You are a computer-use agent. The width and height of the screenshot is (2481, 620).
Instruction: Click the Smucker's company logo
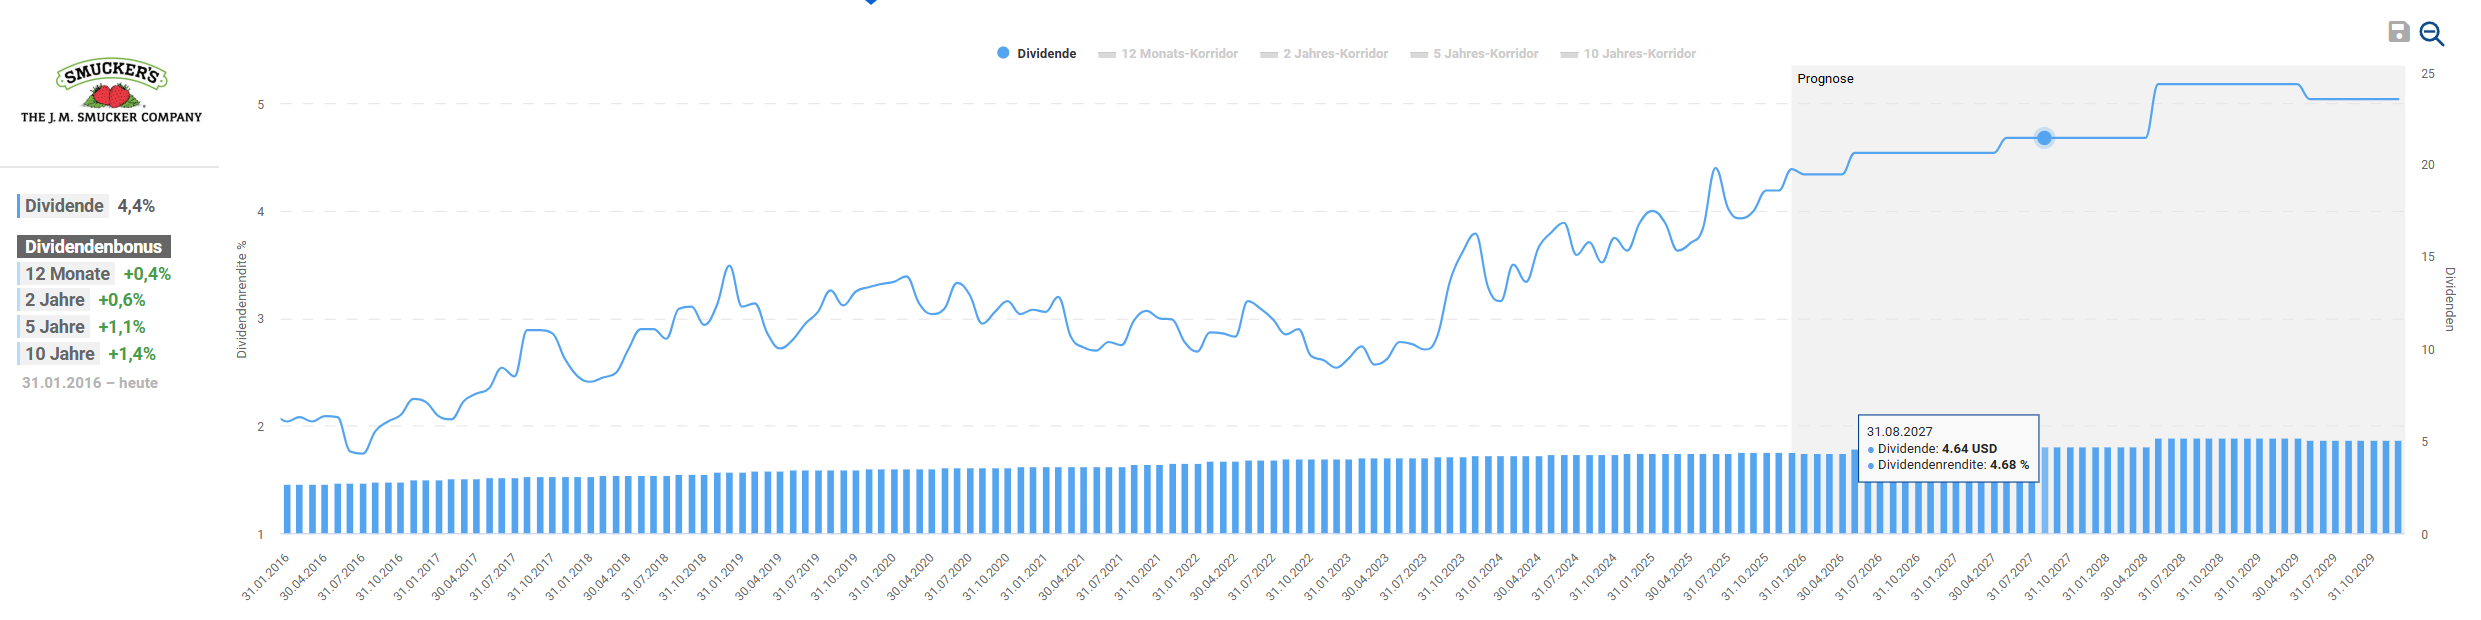(x=111, y=91)
